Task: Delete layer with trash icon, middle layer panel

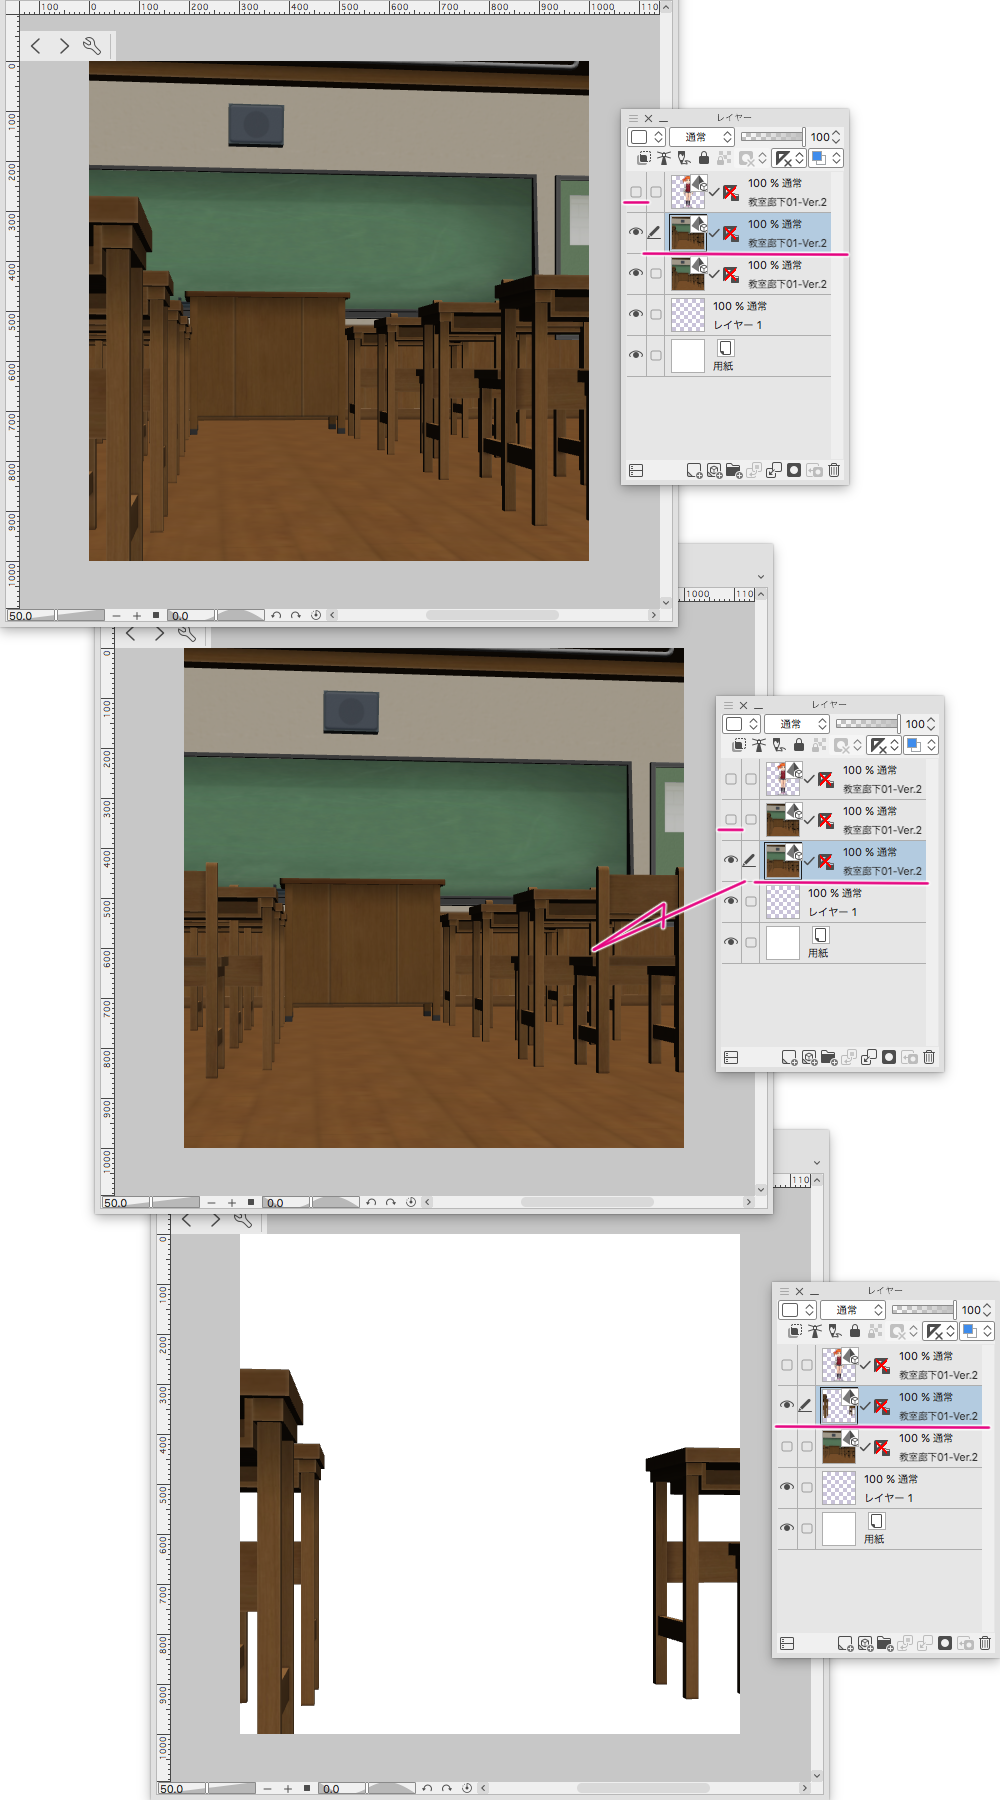Action: tap(929, 1057)
